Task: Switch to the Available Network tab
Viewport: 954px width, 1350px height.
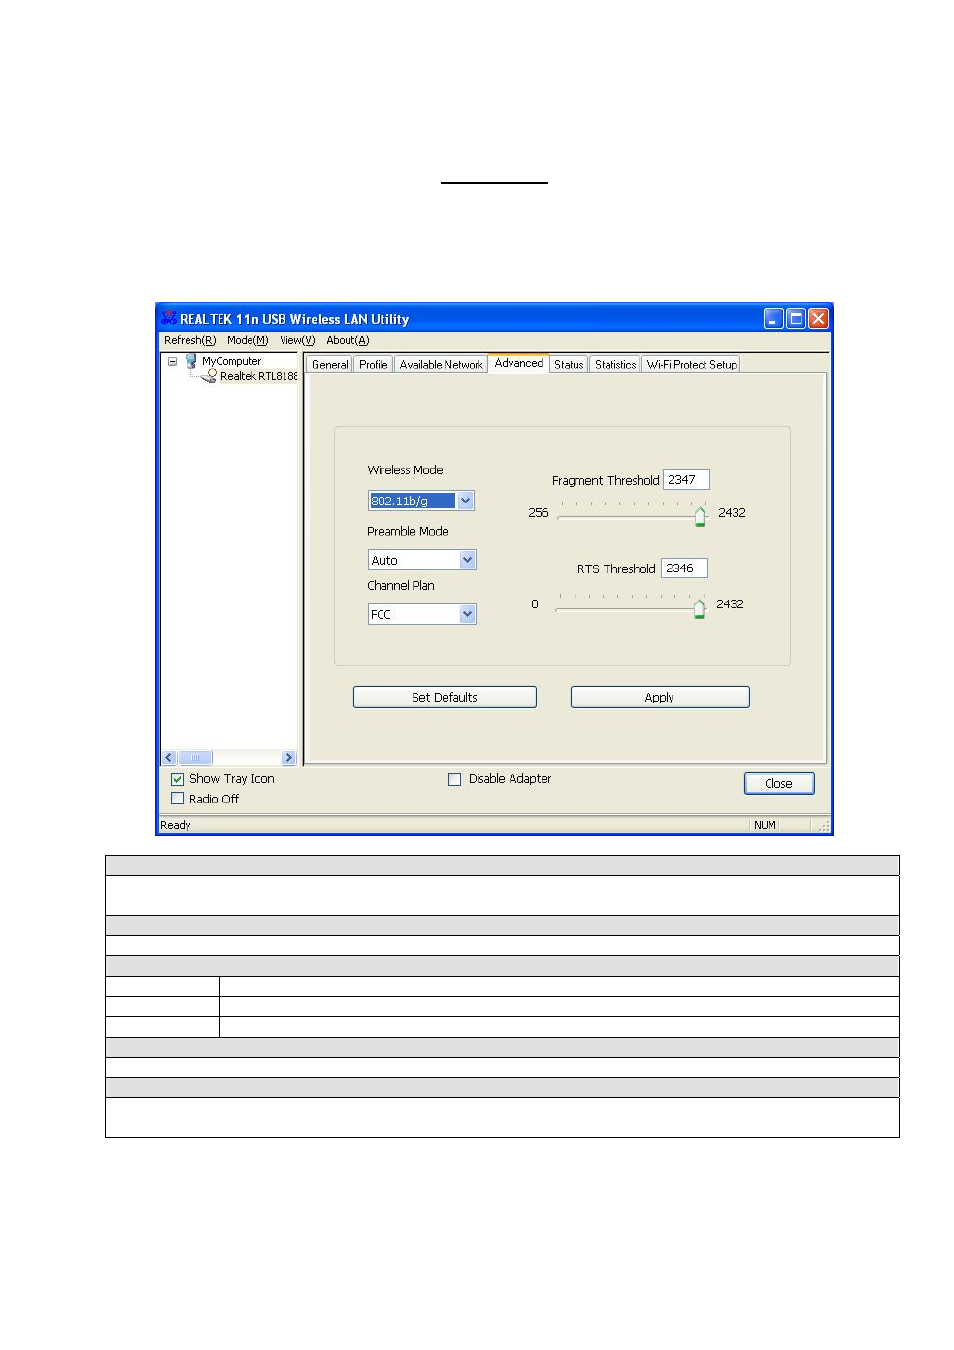Action: pyautogui.click(x=441, y=365)
